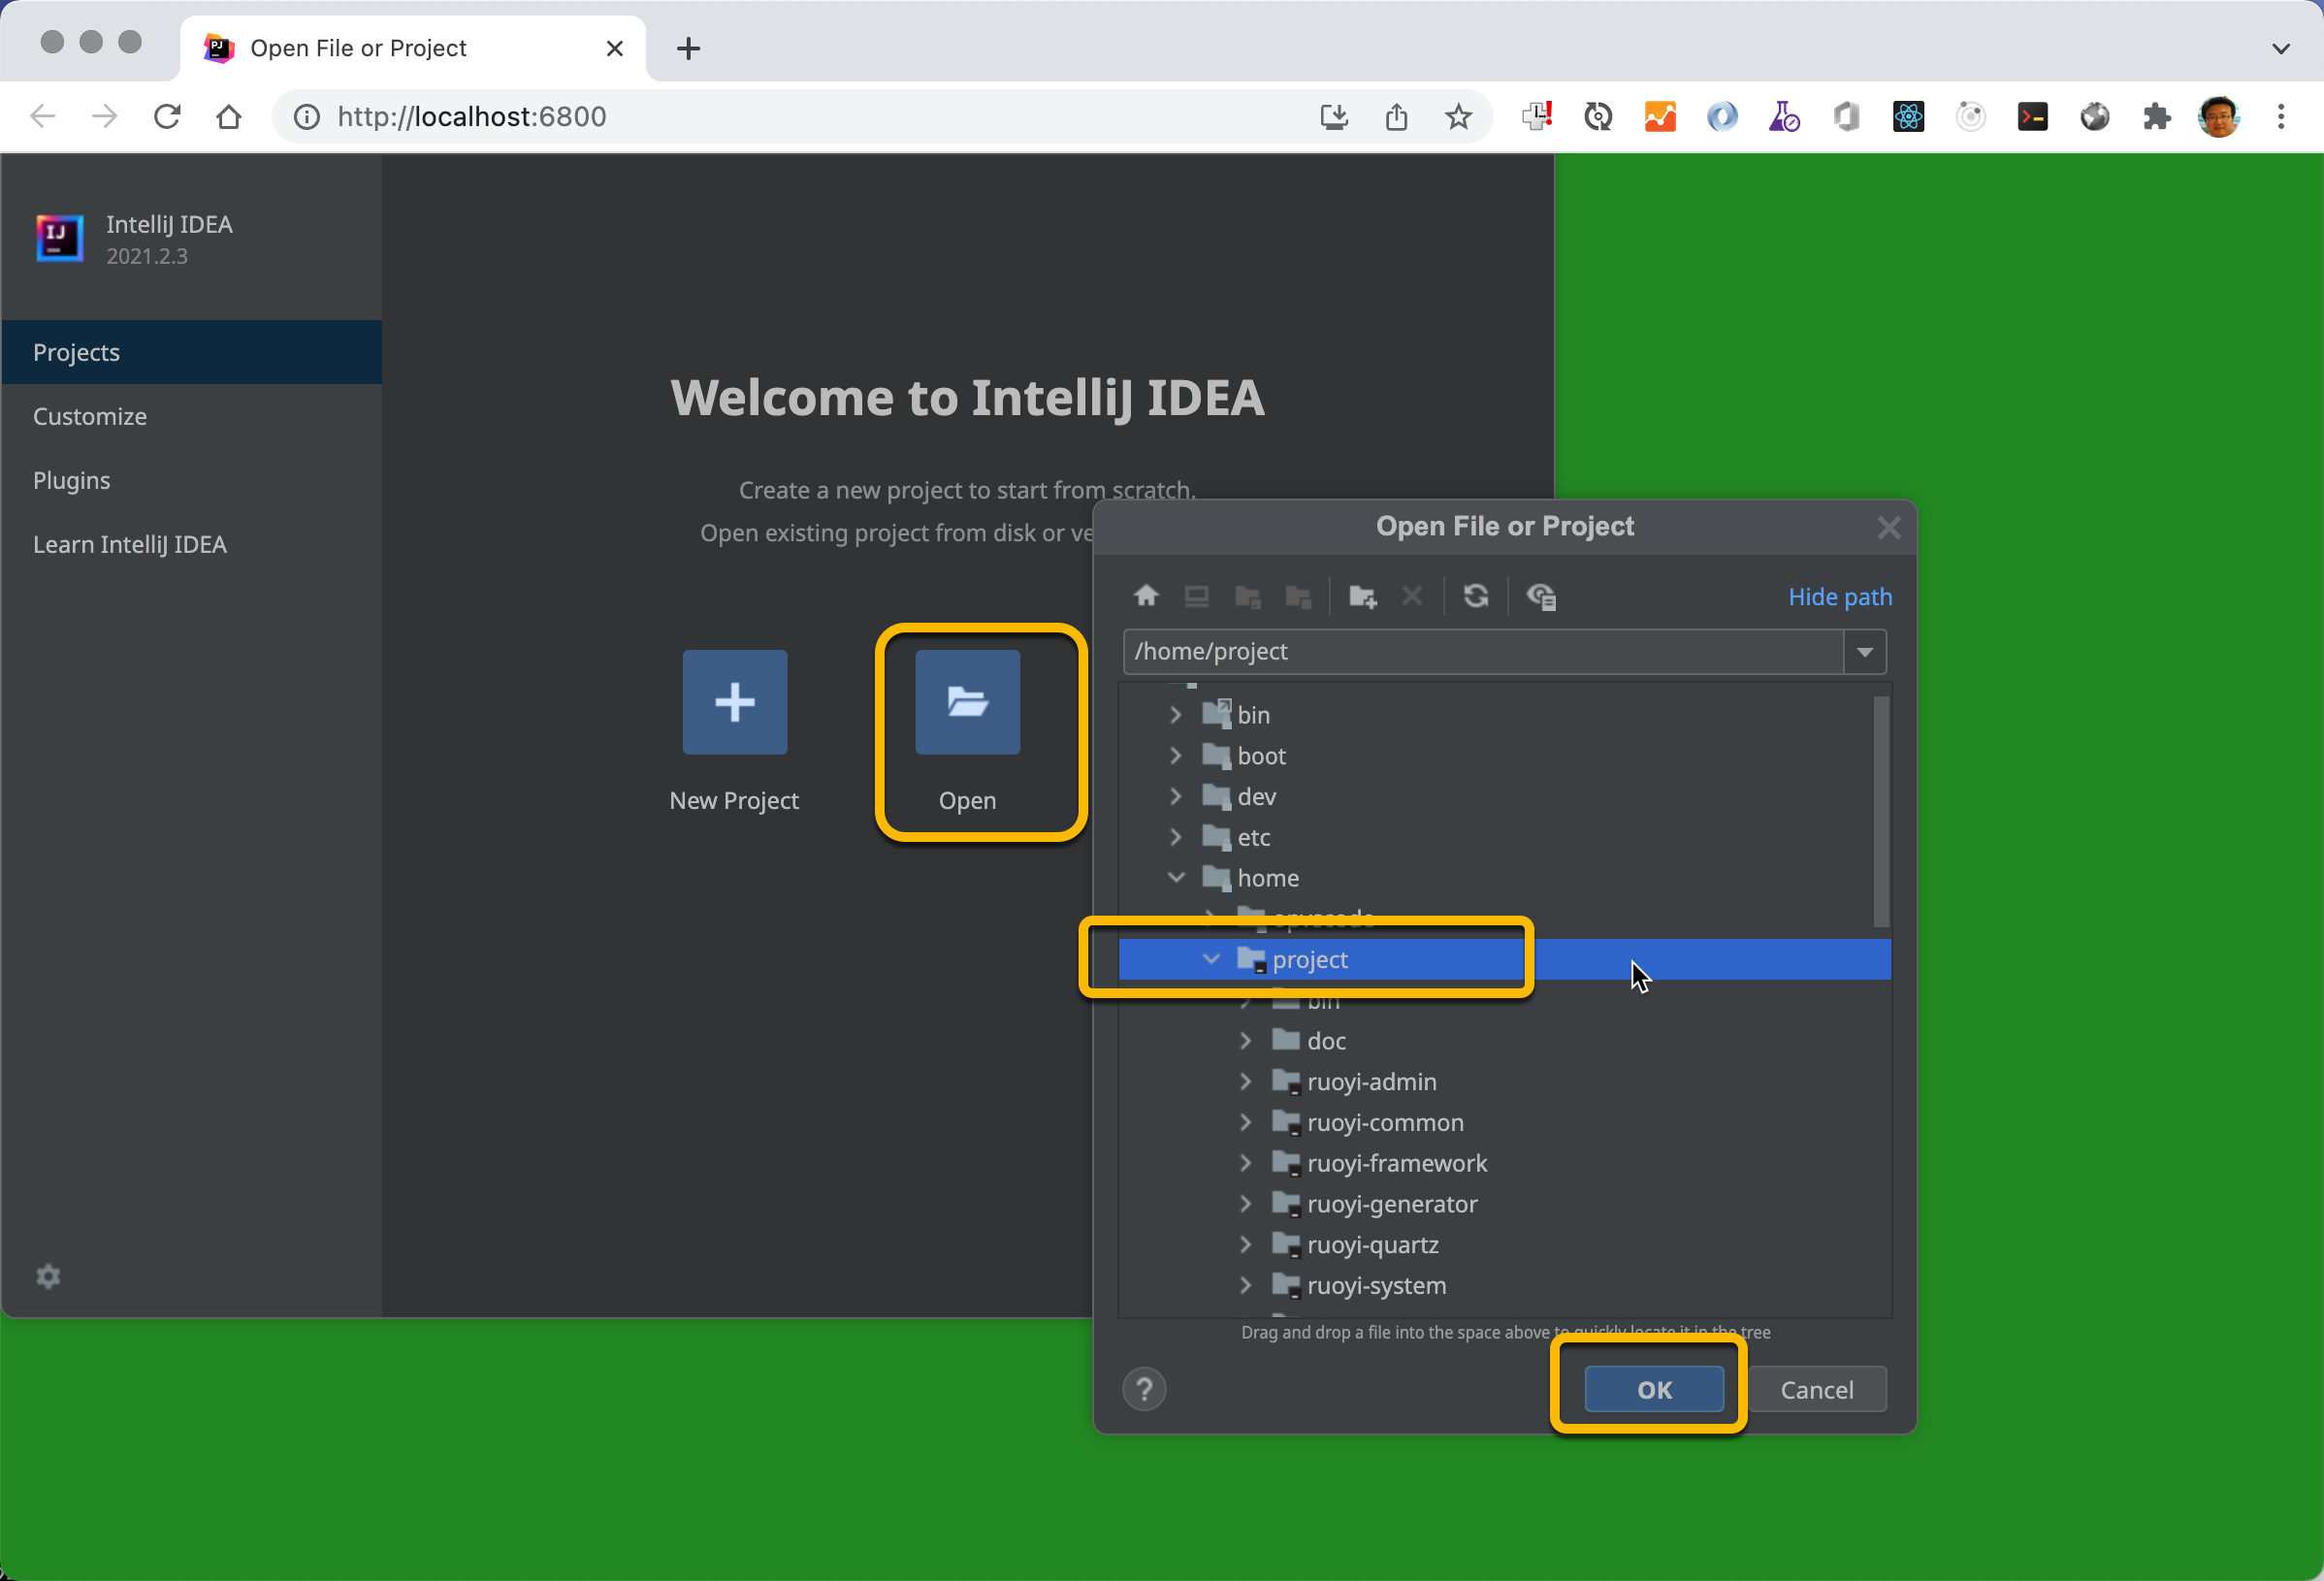The image size is (2324, 1581).
Task: Open the settings gear in welcome screen
Action: [48, 1276]
